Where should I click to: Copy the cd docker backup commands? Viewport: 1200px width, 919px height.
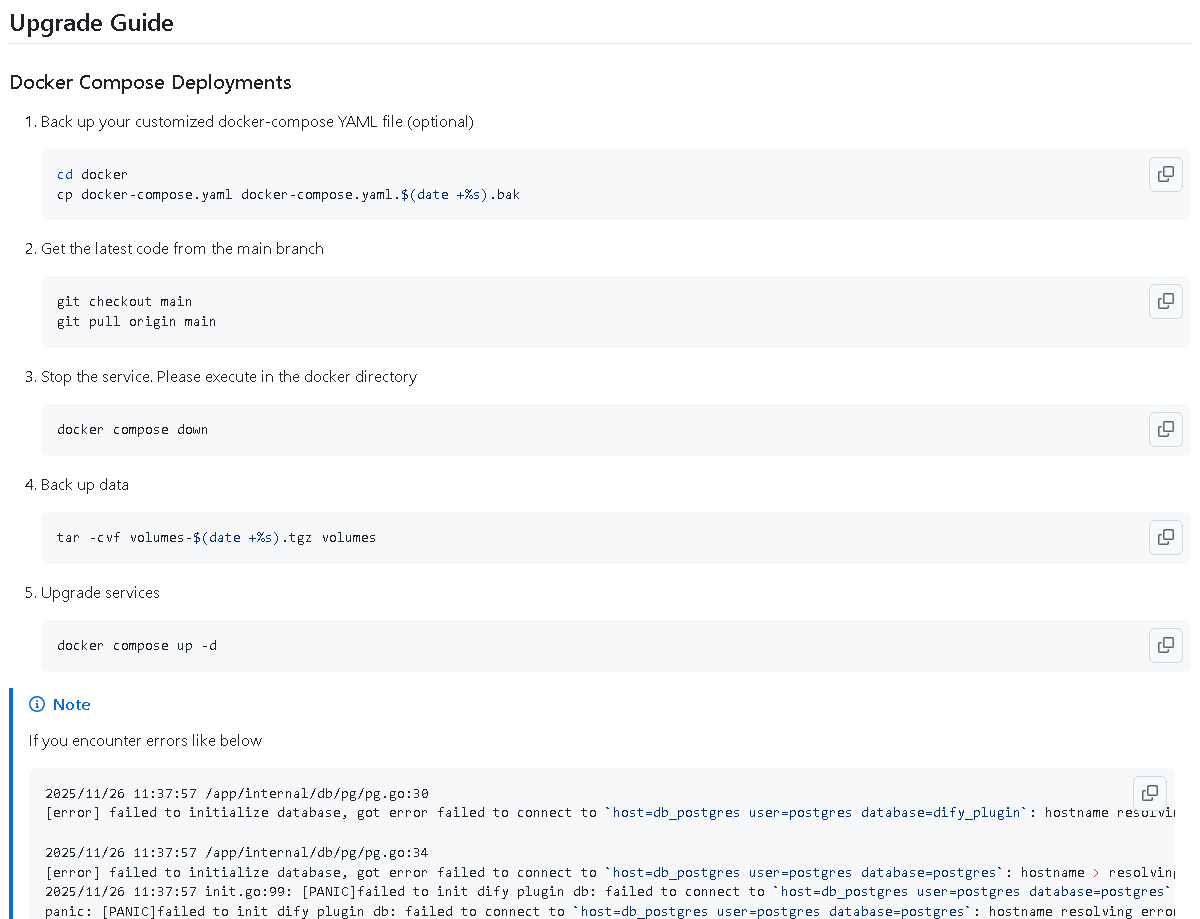(1166, 174)
